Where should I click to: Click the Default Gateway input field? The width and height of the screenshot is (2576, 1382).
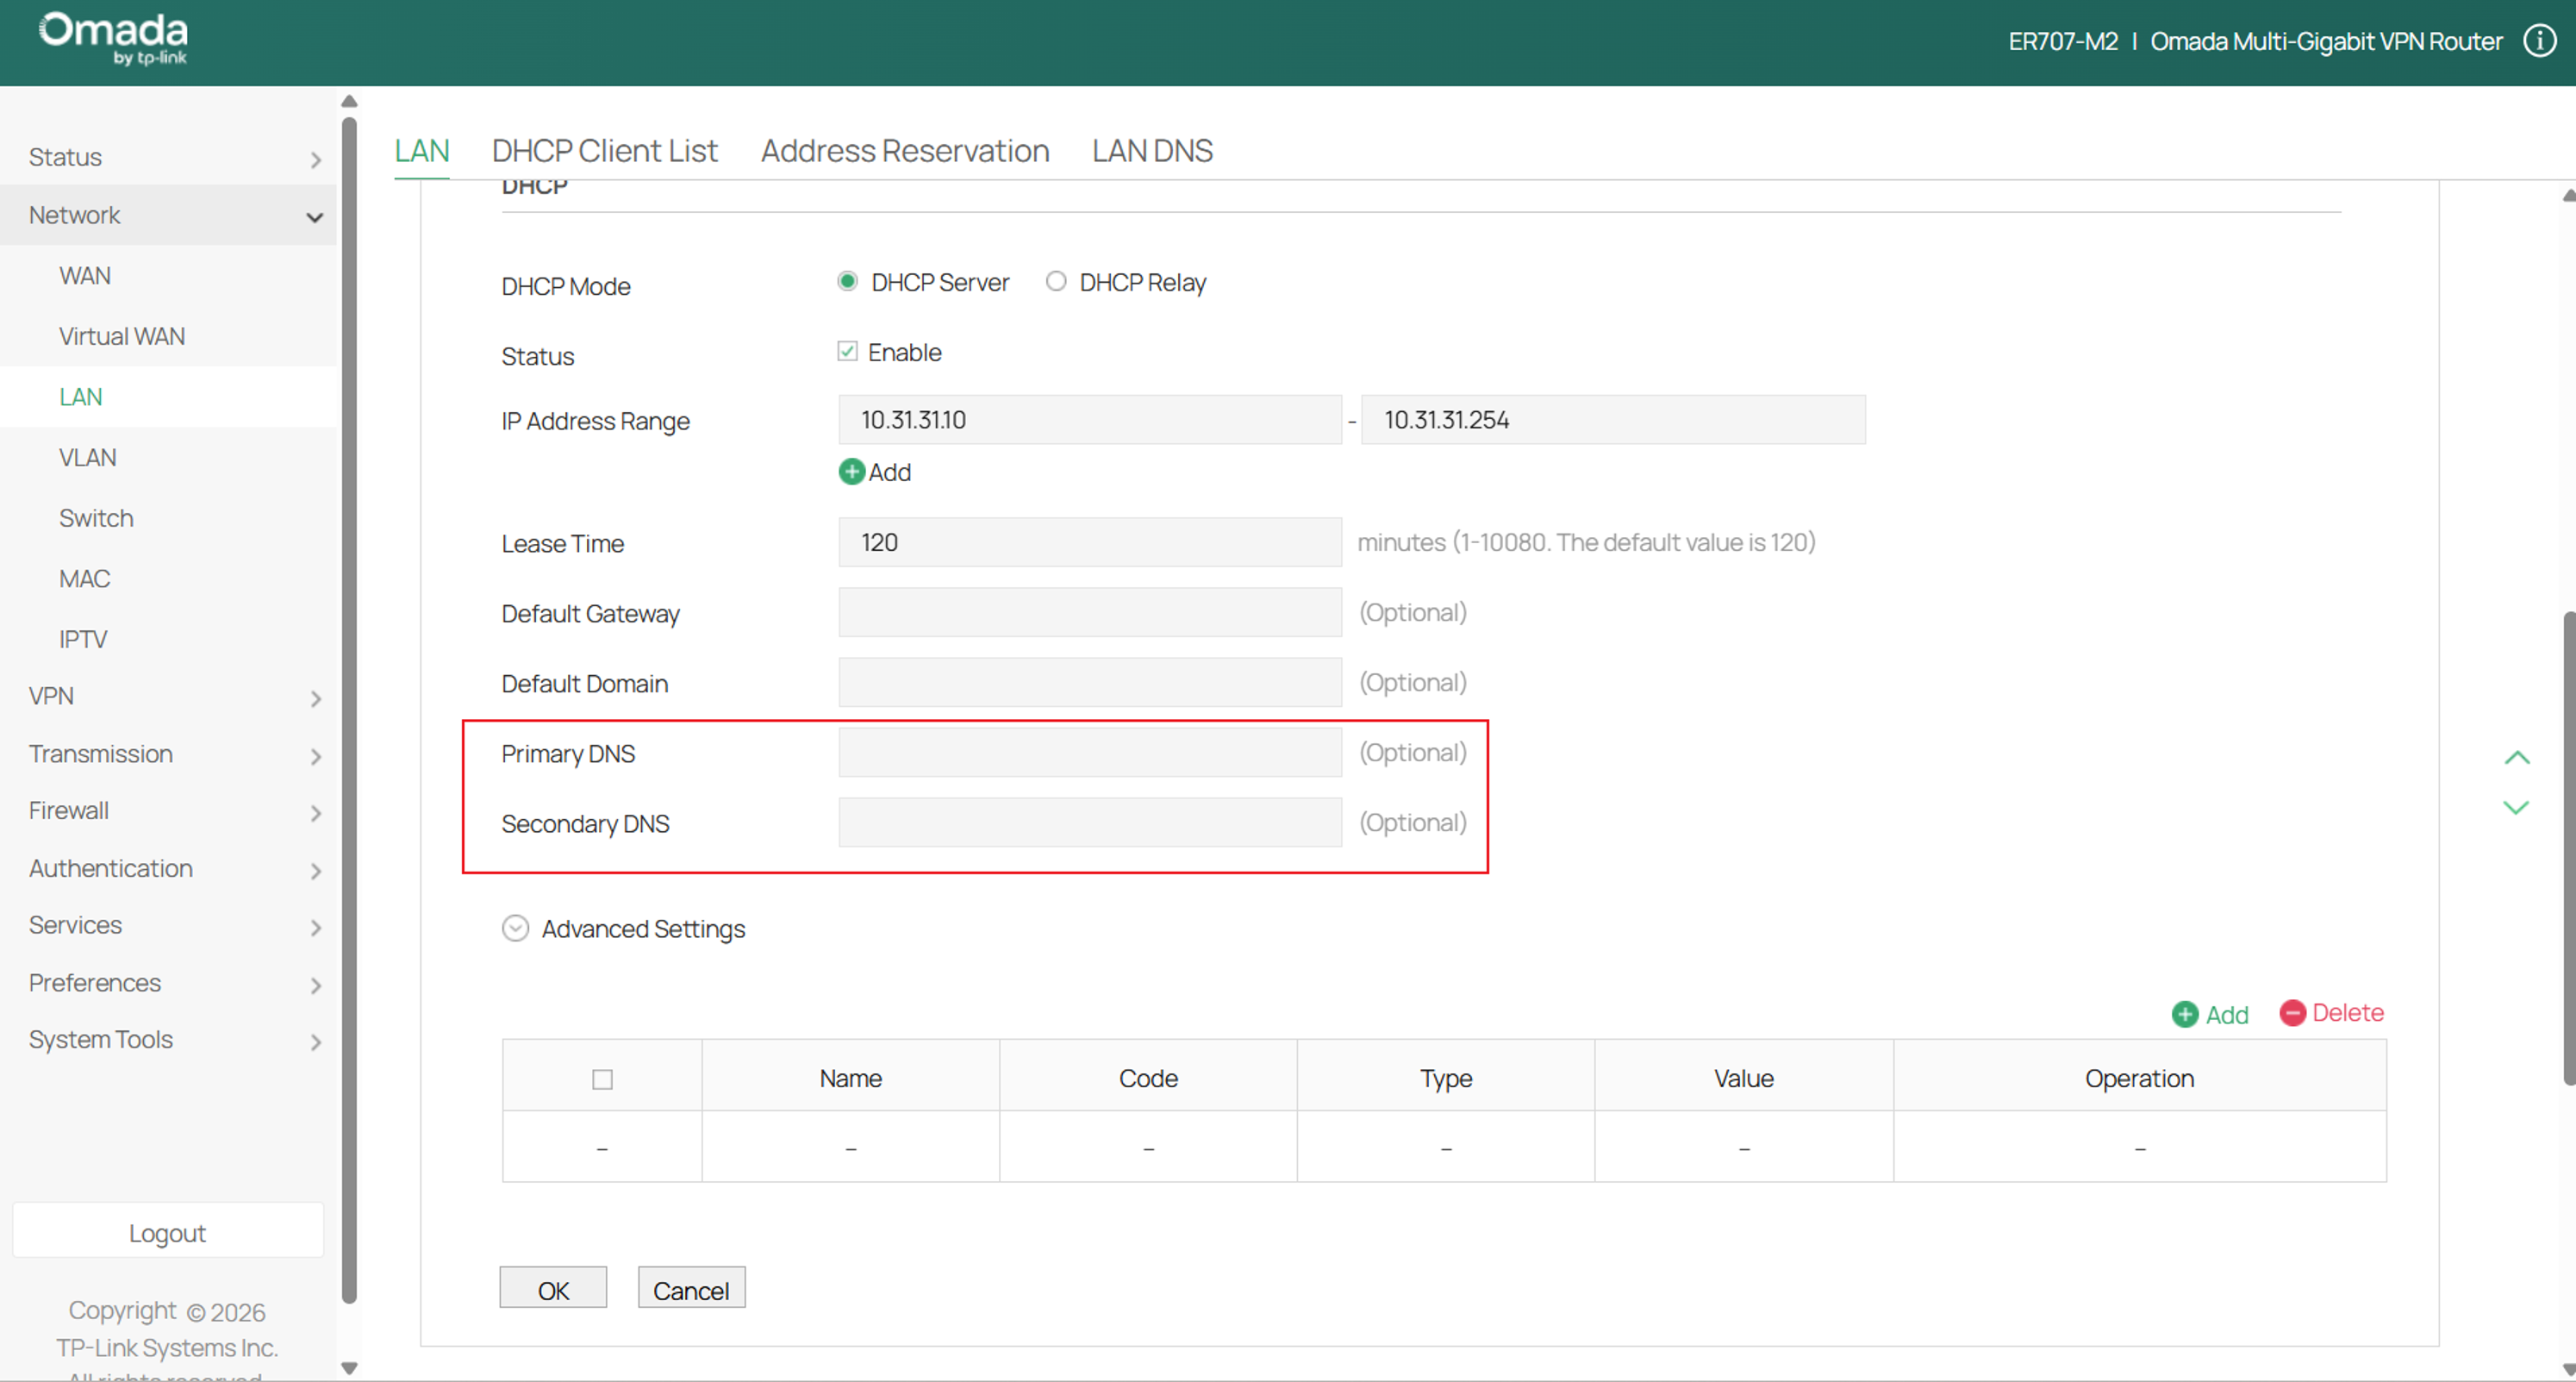point(1090,613)
